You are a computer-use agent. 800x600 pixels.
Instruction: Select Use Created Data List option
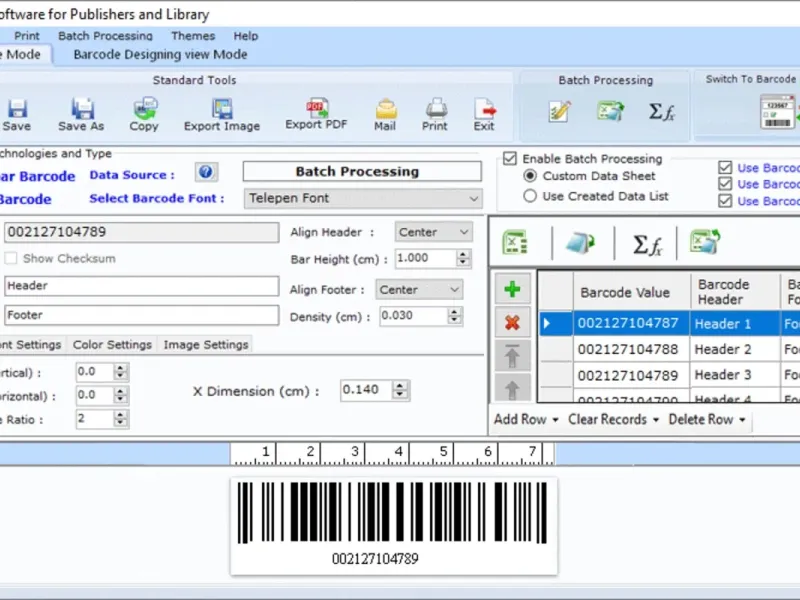530,196
